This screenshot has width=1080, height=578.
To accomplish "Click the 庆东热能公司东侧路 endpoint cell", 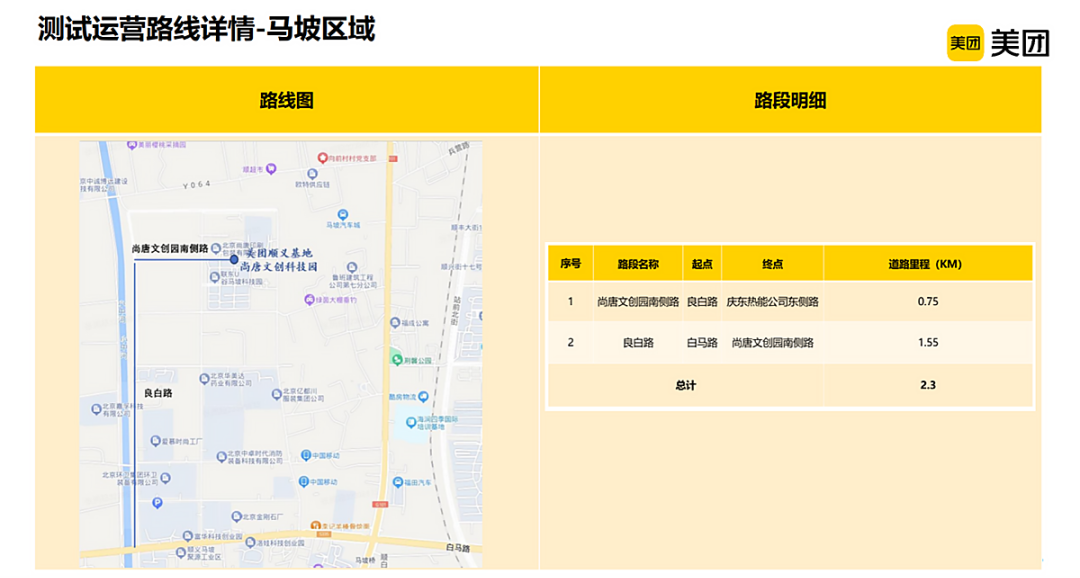I will [772, 301].
